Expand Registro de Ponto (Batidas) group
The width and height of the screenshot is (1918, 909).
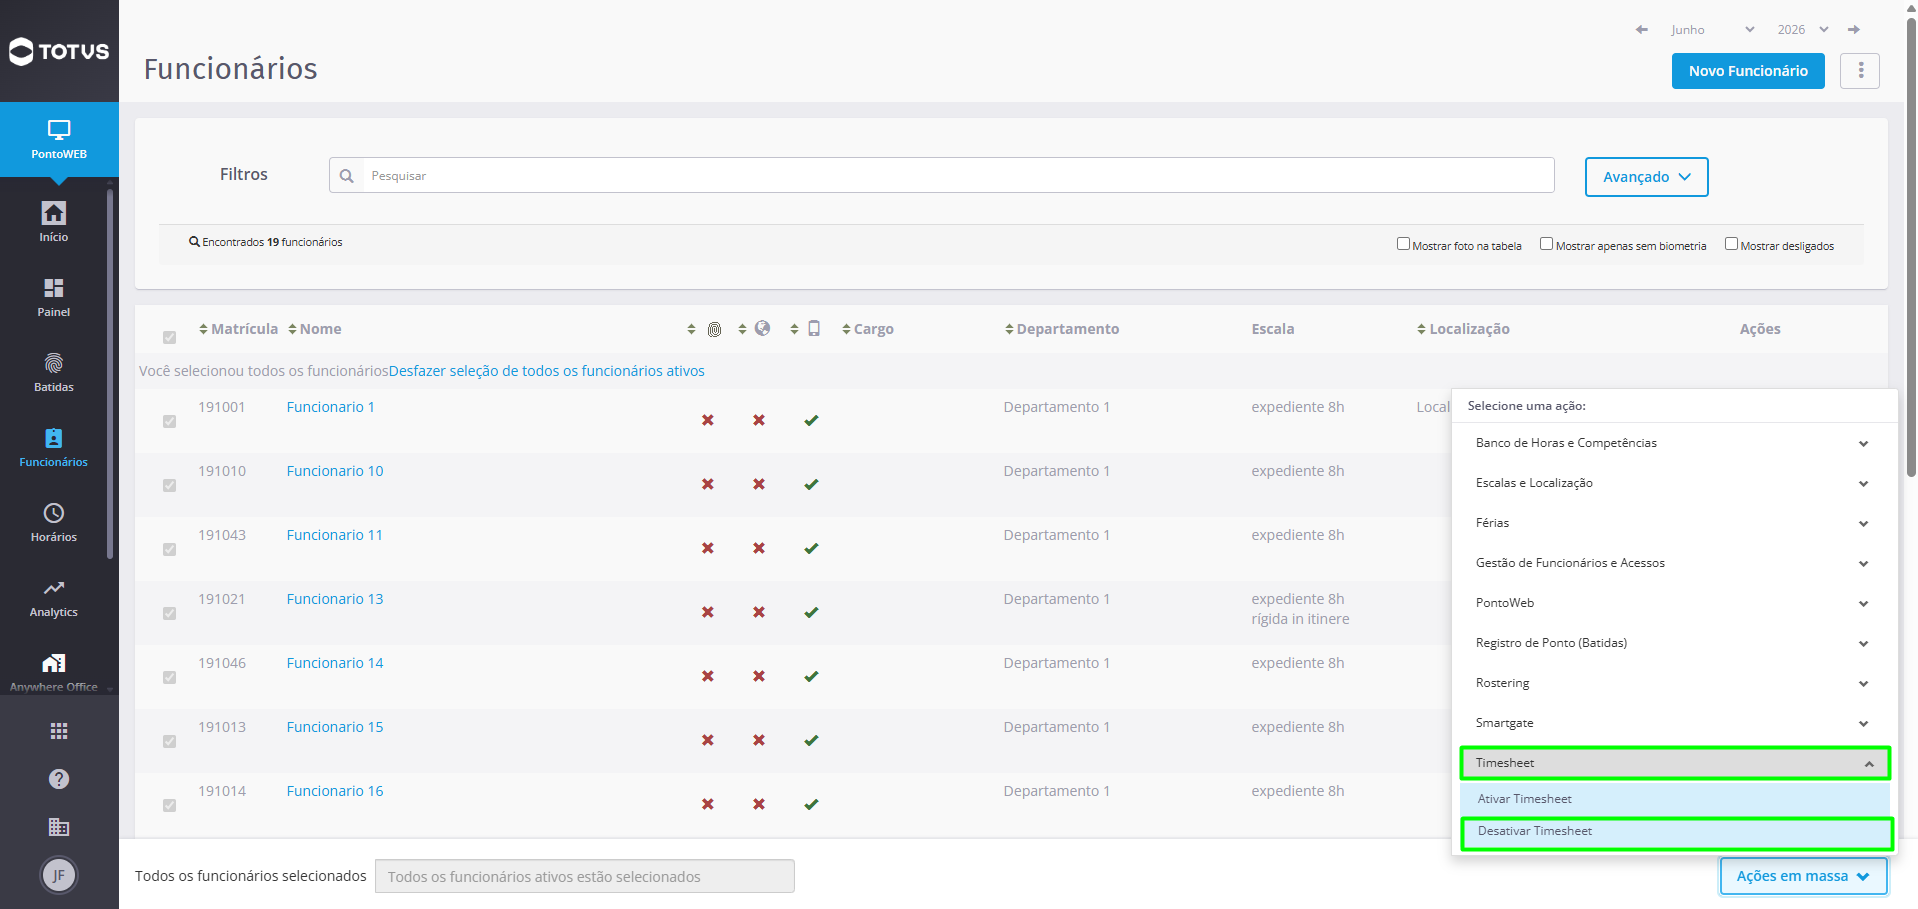pos(1675,643)
